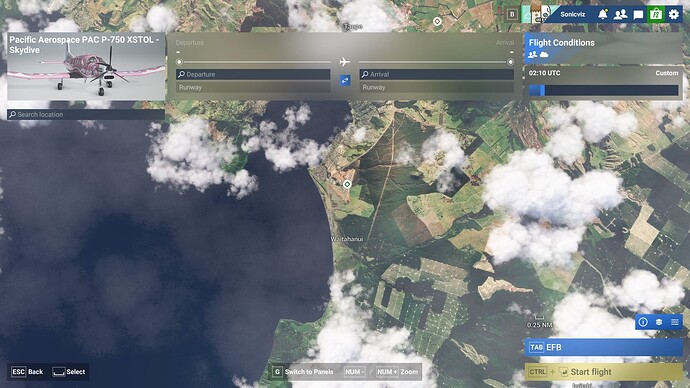Click the Search location field

pos(86,114)
